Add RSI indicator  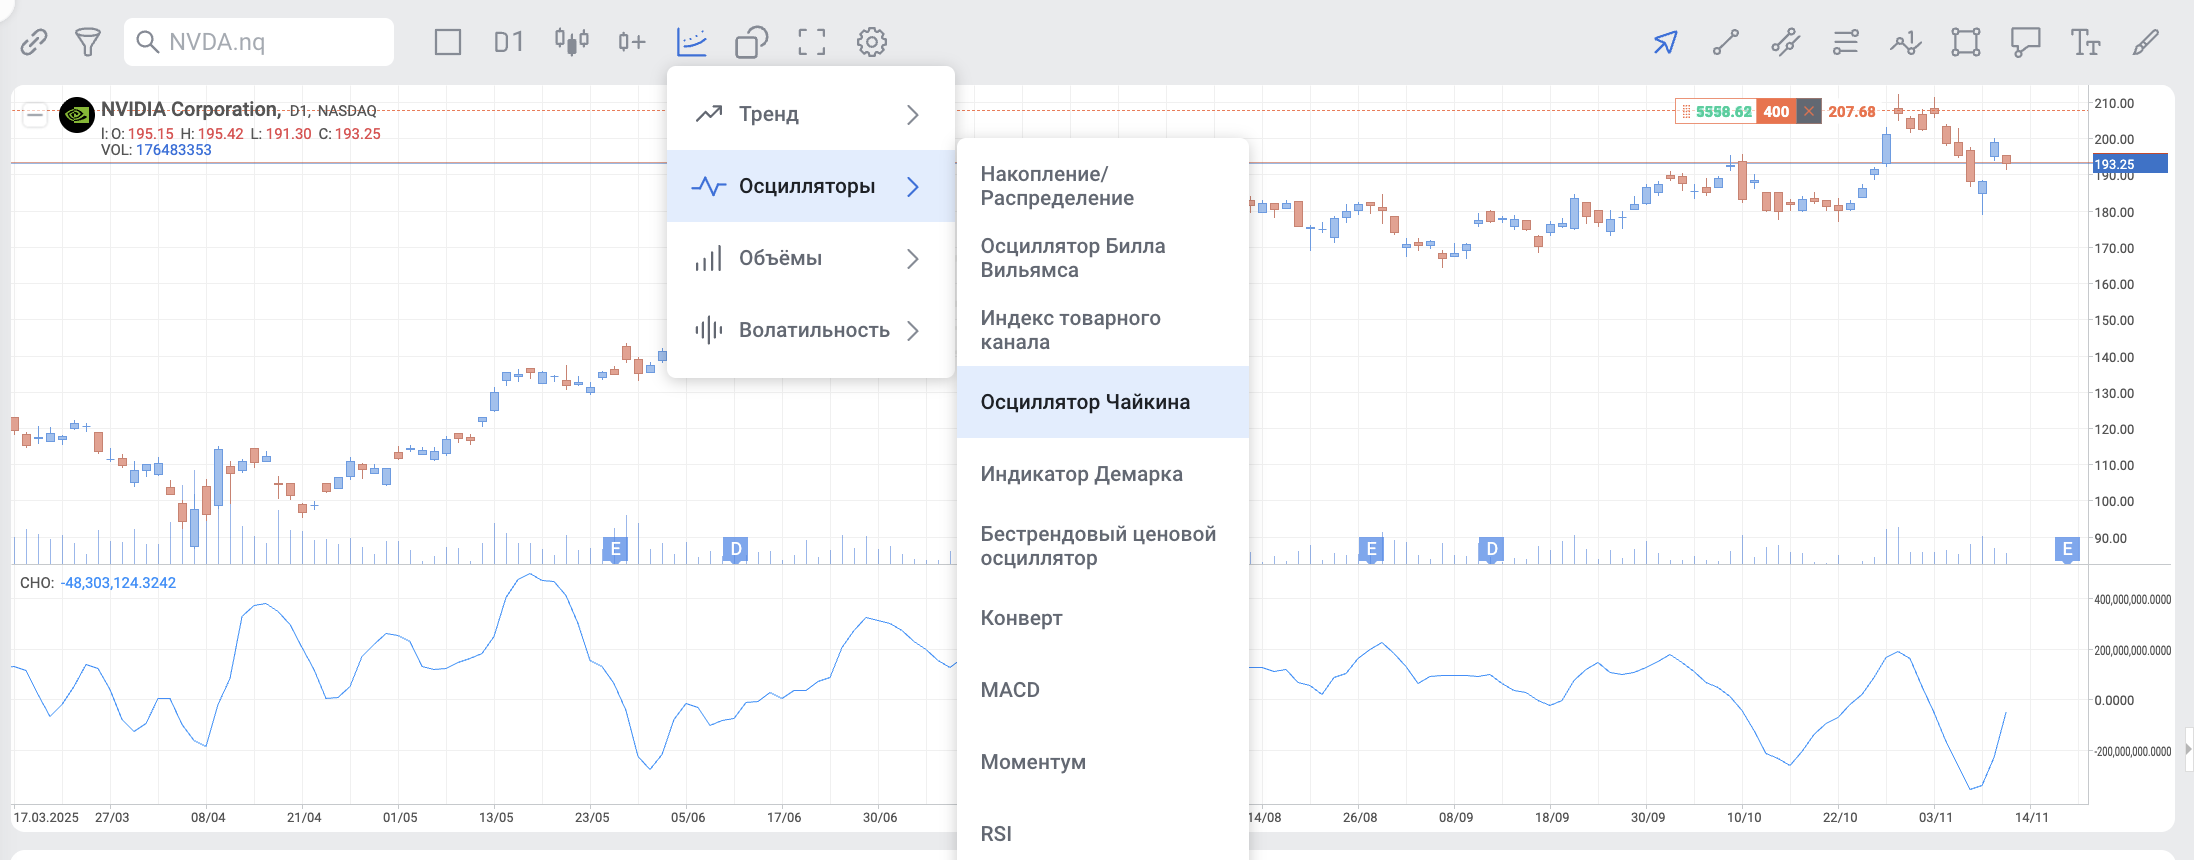tap(1103, 834)
